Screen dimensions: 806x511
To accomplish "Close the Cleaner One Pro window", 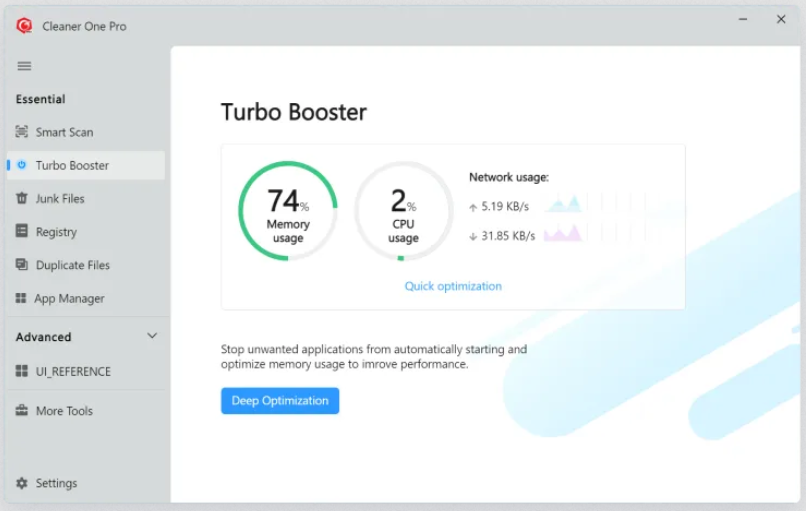I will [x=781, y=19].
